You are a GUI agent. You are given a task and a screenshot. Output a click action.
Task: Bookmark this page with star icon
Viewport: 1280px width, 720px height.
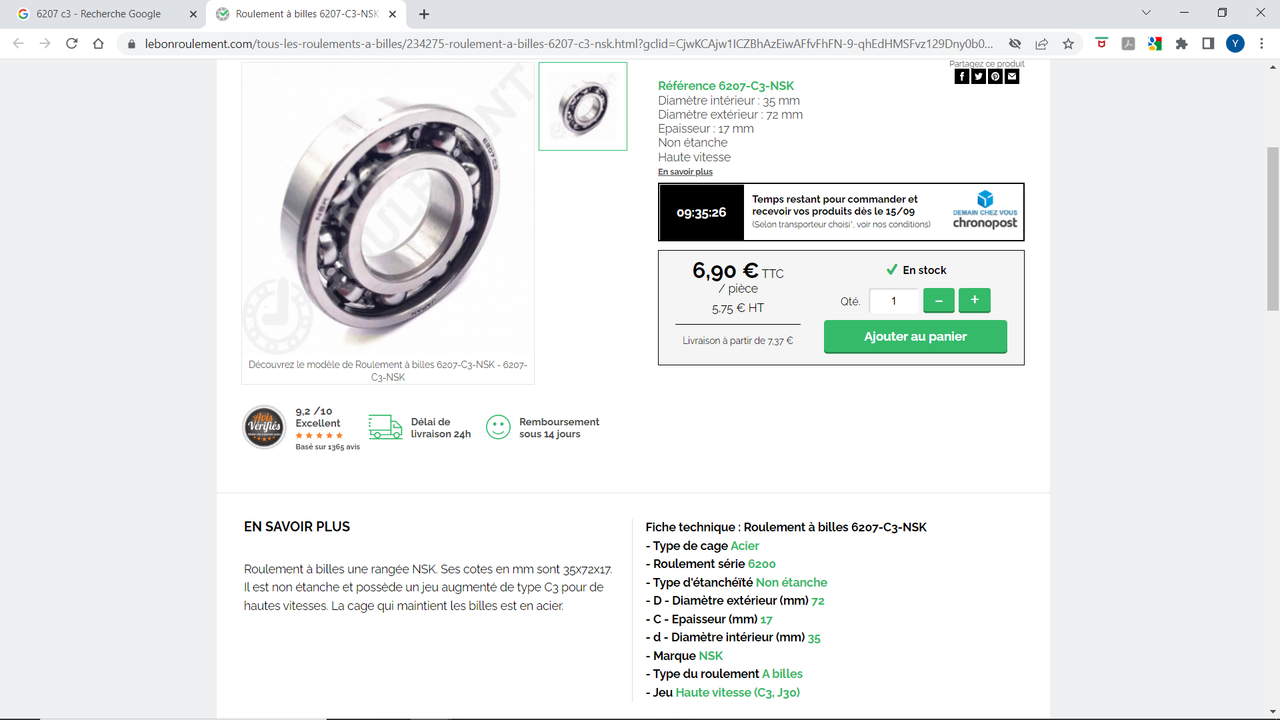coord(1068,44)
